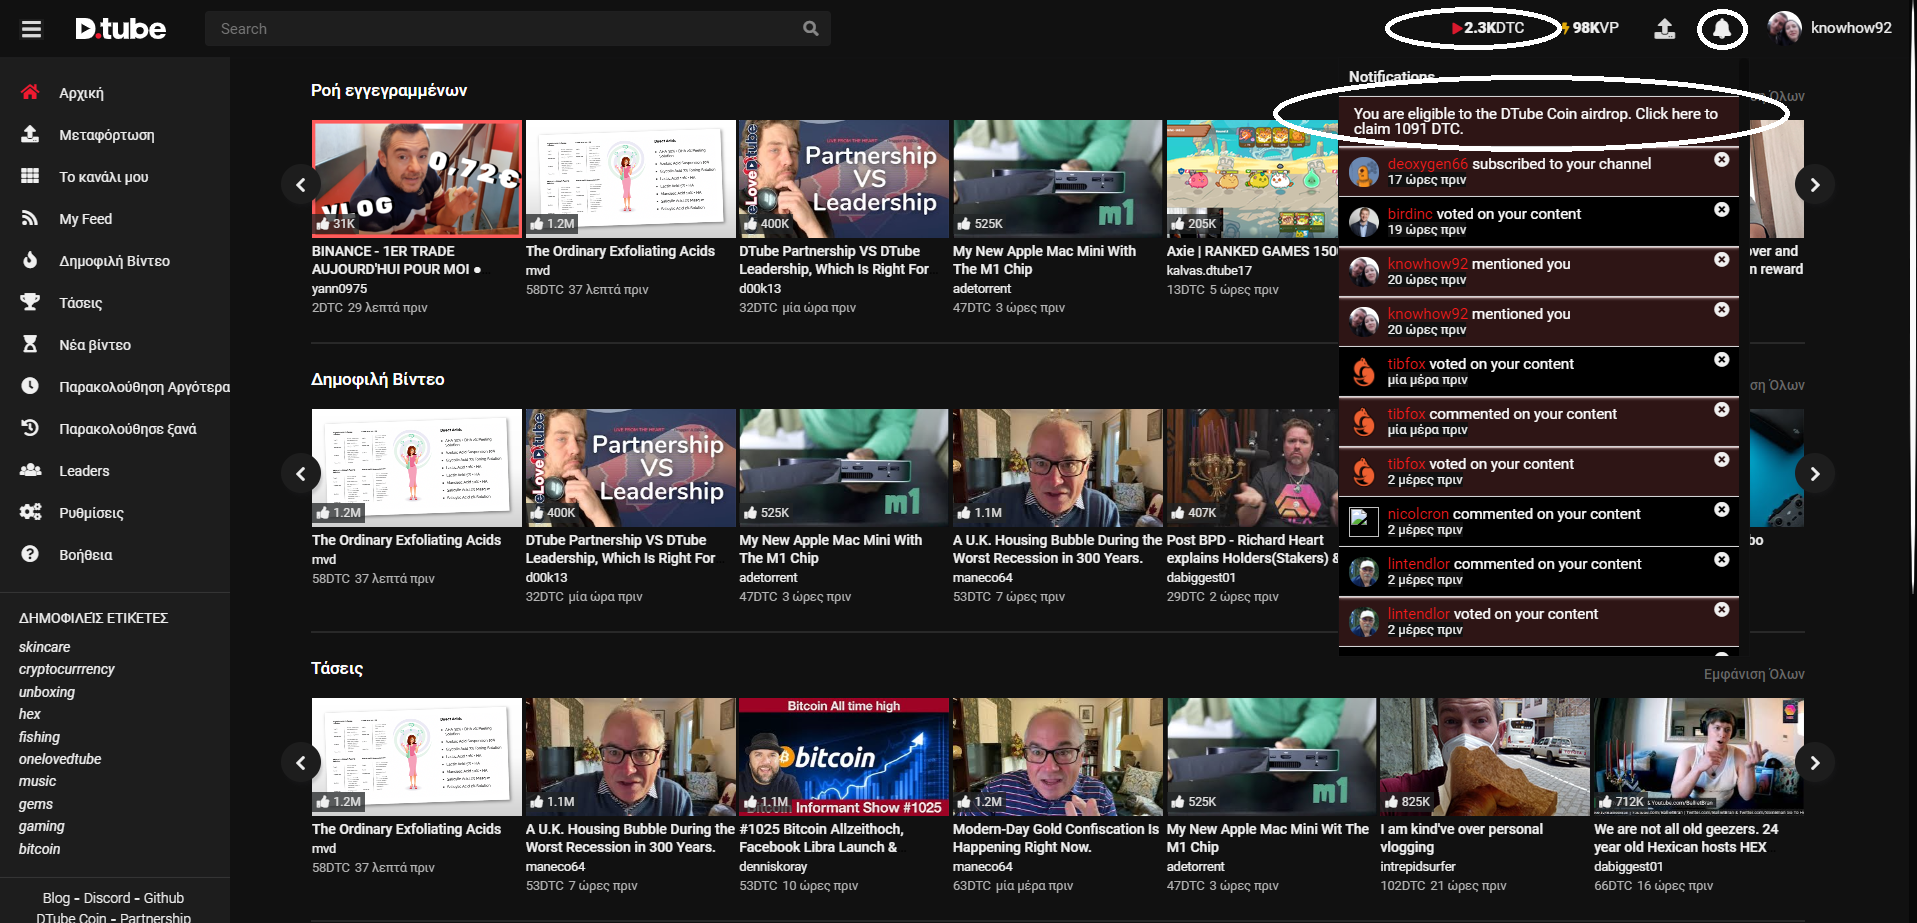Screen dimensions: 1917x923
Task: Click the knowhow92 username in header
Action: click(x=1851, y=28)
